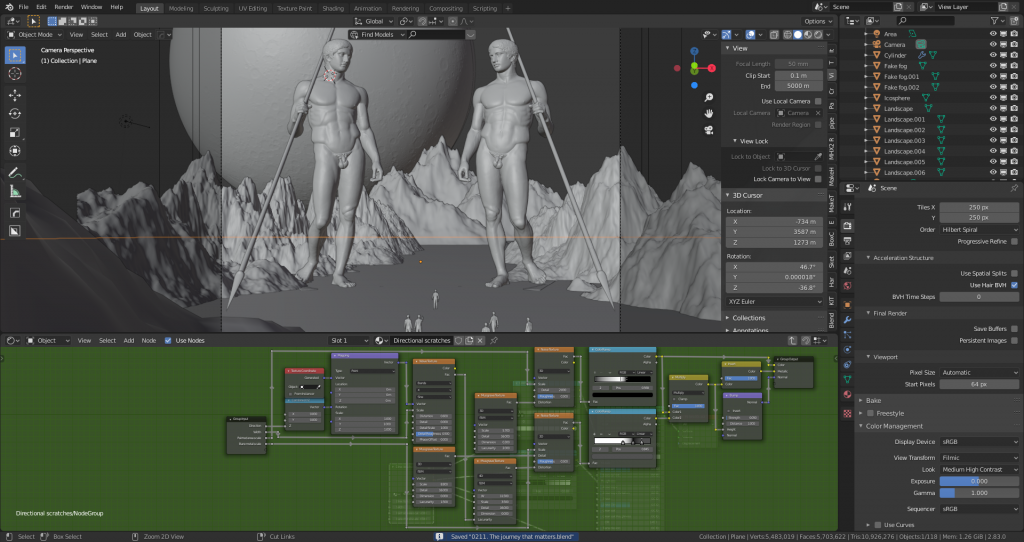Click eyedropper next to Lock to Object
The image size is (1024, 542).
[x=818, y=157]
